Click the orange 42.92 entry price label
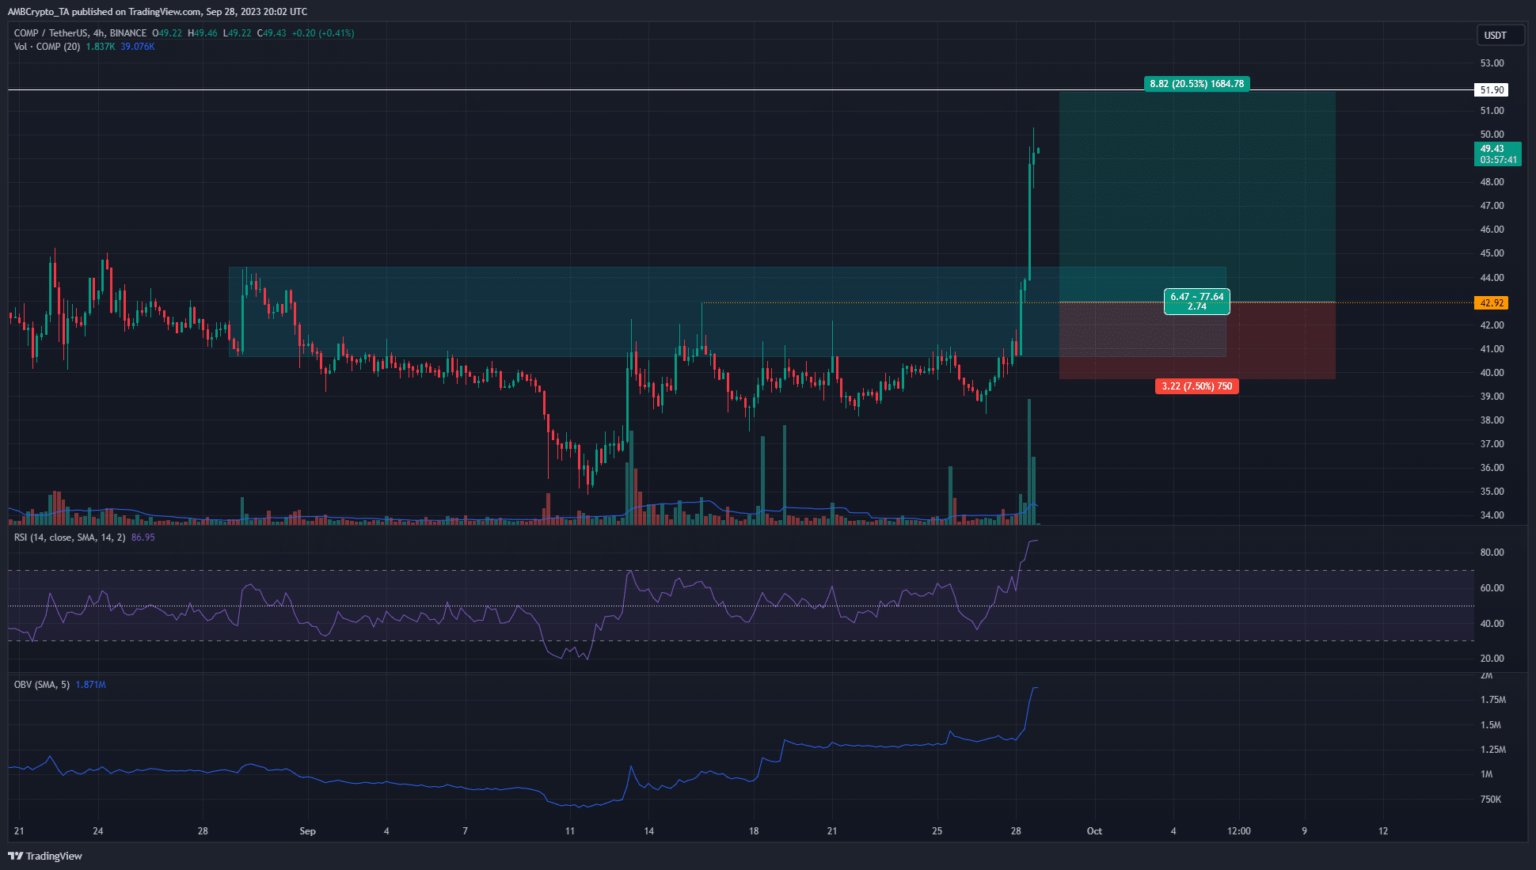 coord(1491,303)
